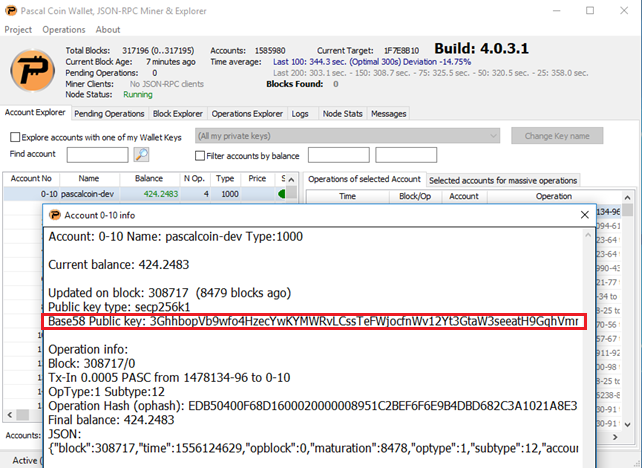
Task: Click the 0-10 account number cell
Action: click(32, 194)
